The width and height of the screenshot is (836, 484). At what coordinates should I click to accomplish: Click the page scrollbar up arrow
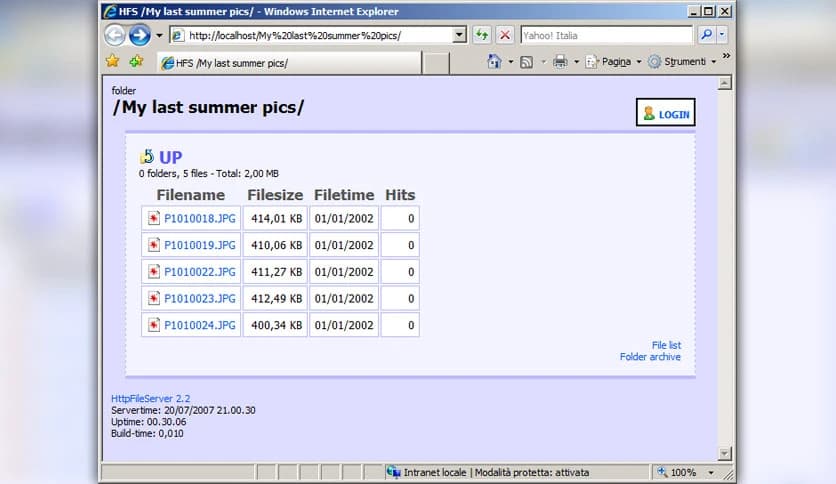click(724, 83)
